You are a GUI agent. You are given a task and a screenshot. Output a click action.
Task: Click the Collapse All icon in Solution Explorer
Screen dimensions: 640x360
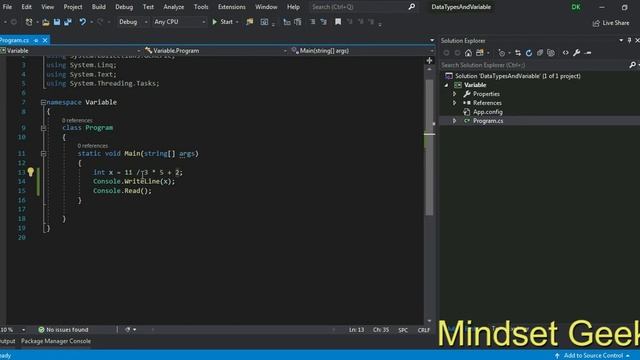coord(540,53)
